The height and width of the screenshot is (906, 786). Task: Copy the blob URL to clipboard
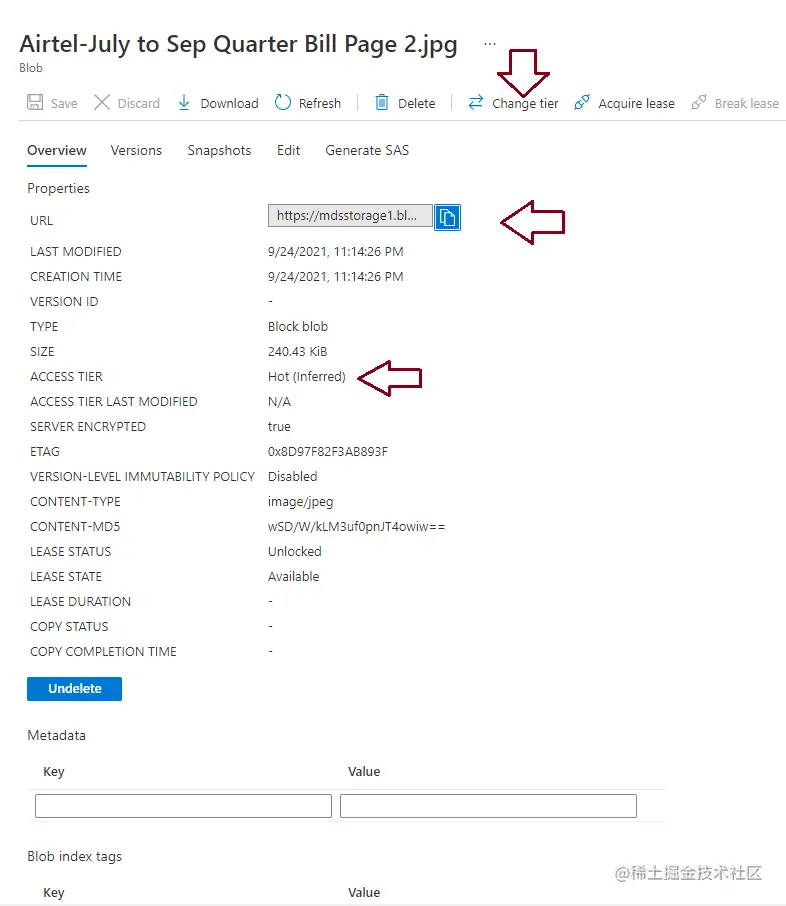[447, 218]
